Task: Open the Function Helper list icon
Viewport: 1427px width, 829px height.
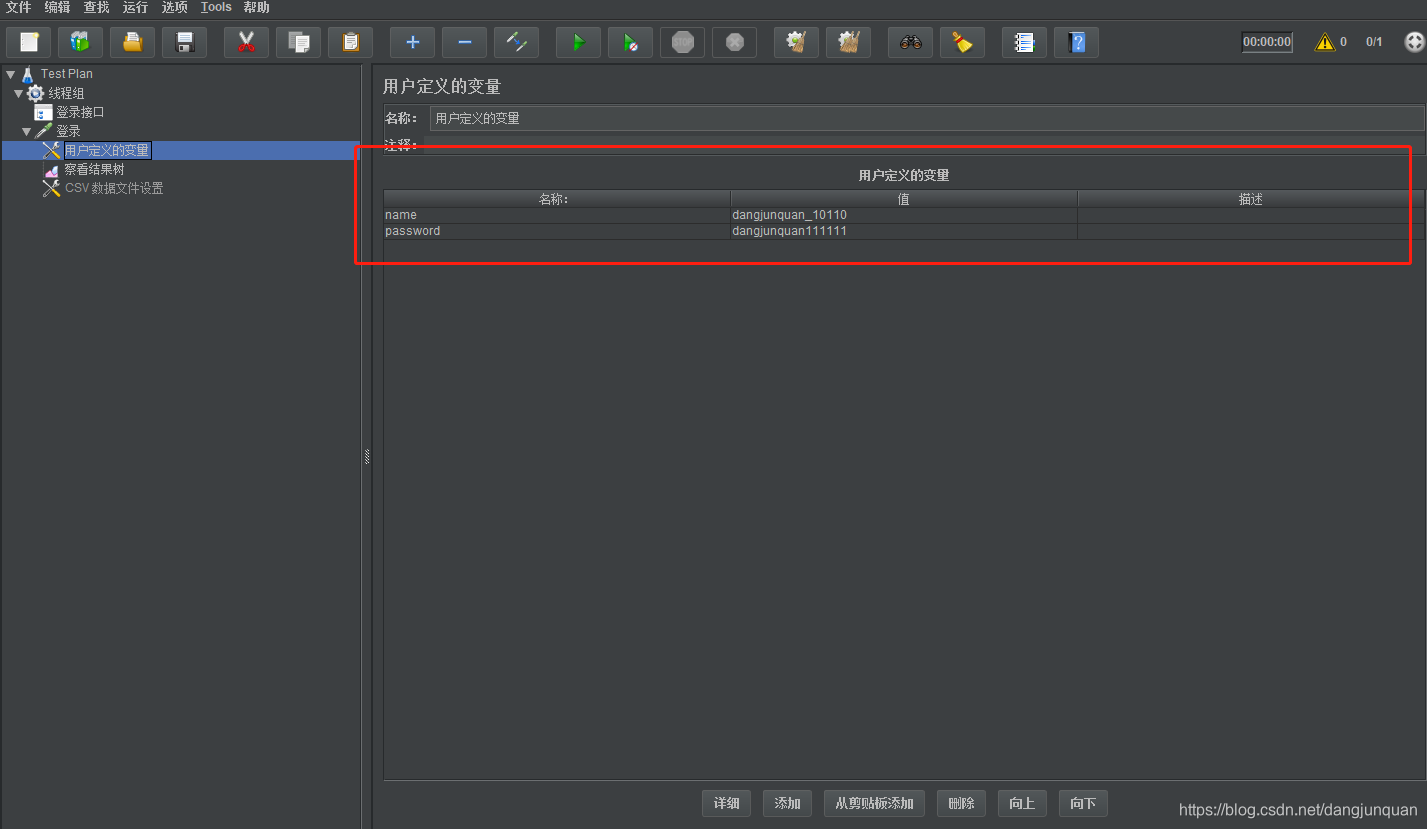Action: [x=1025, y=42]
